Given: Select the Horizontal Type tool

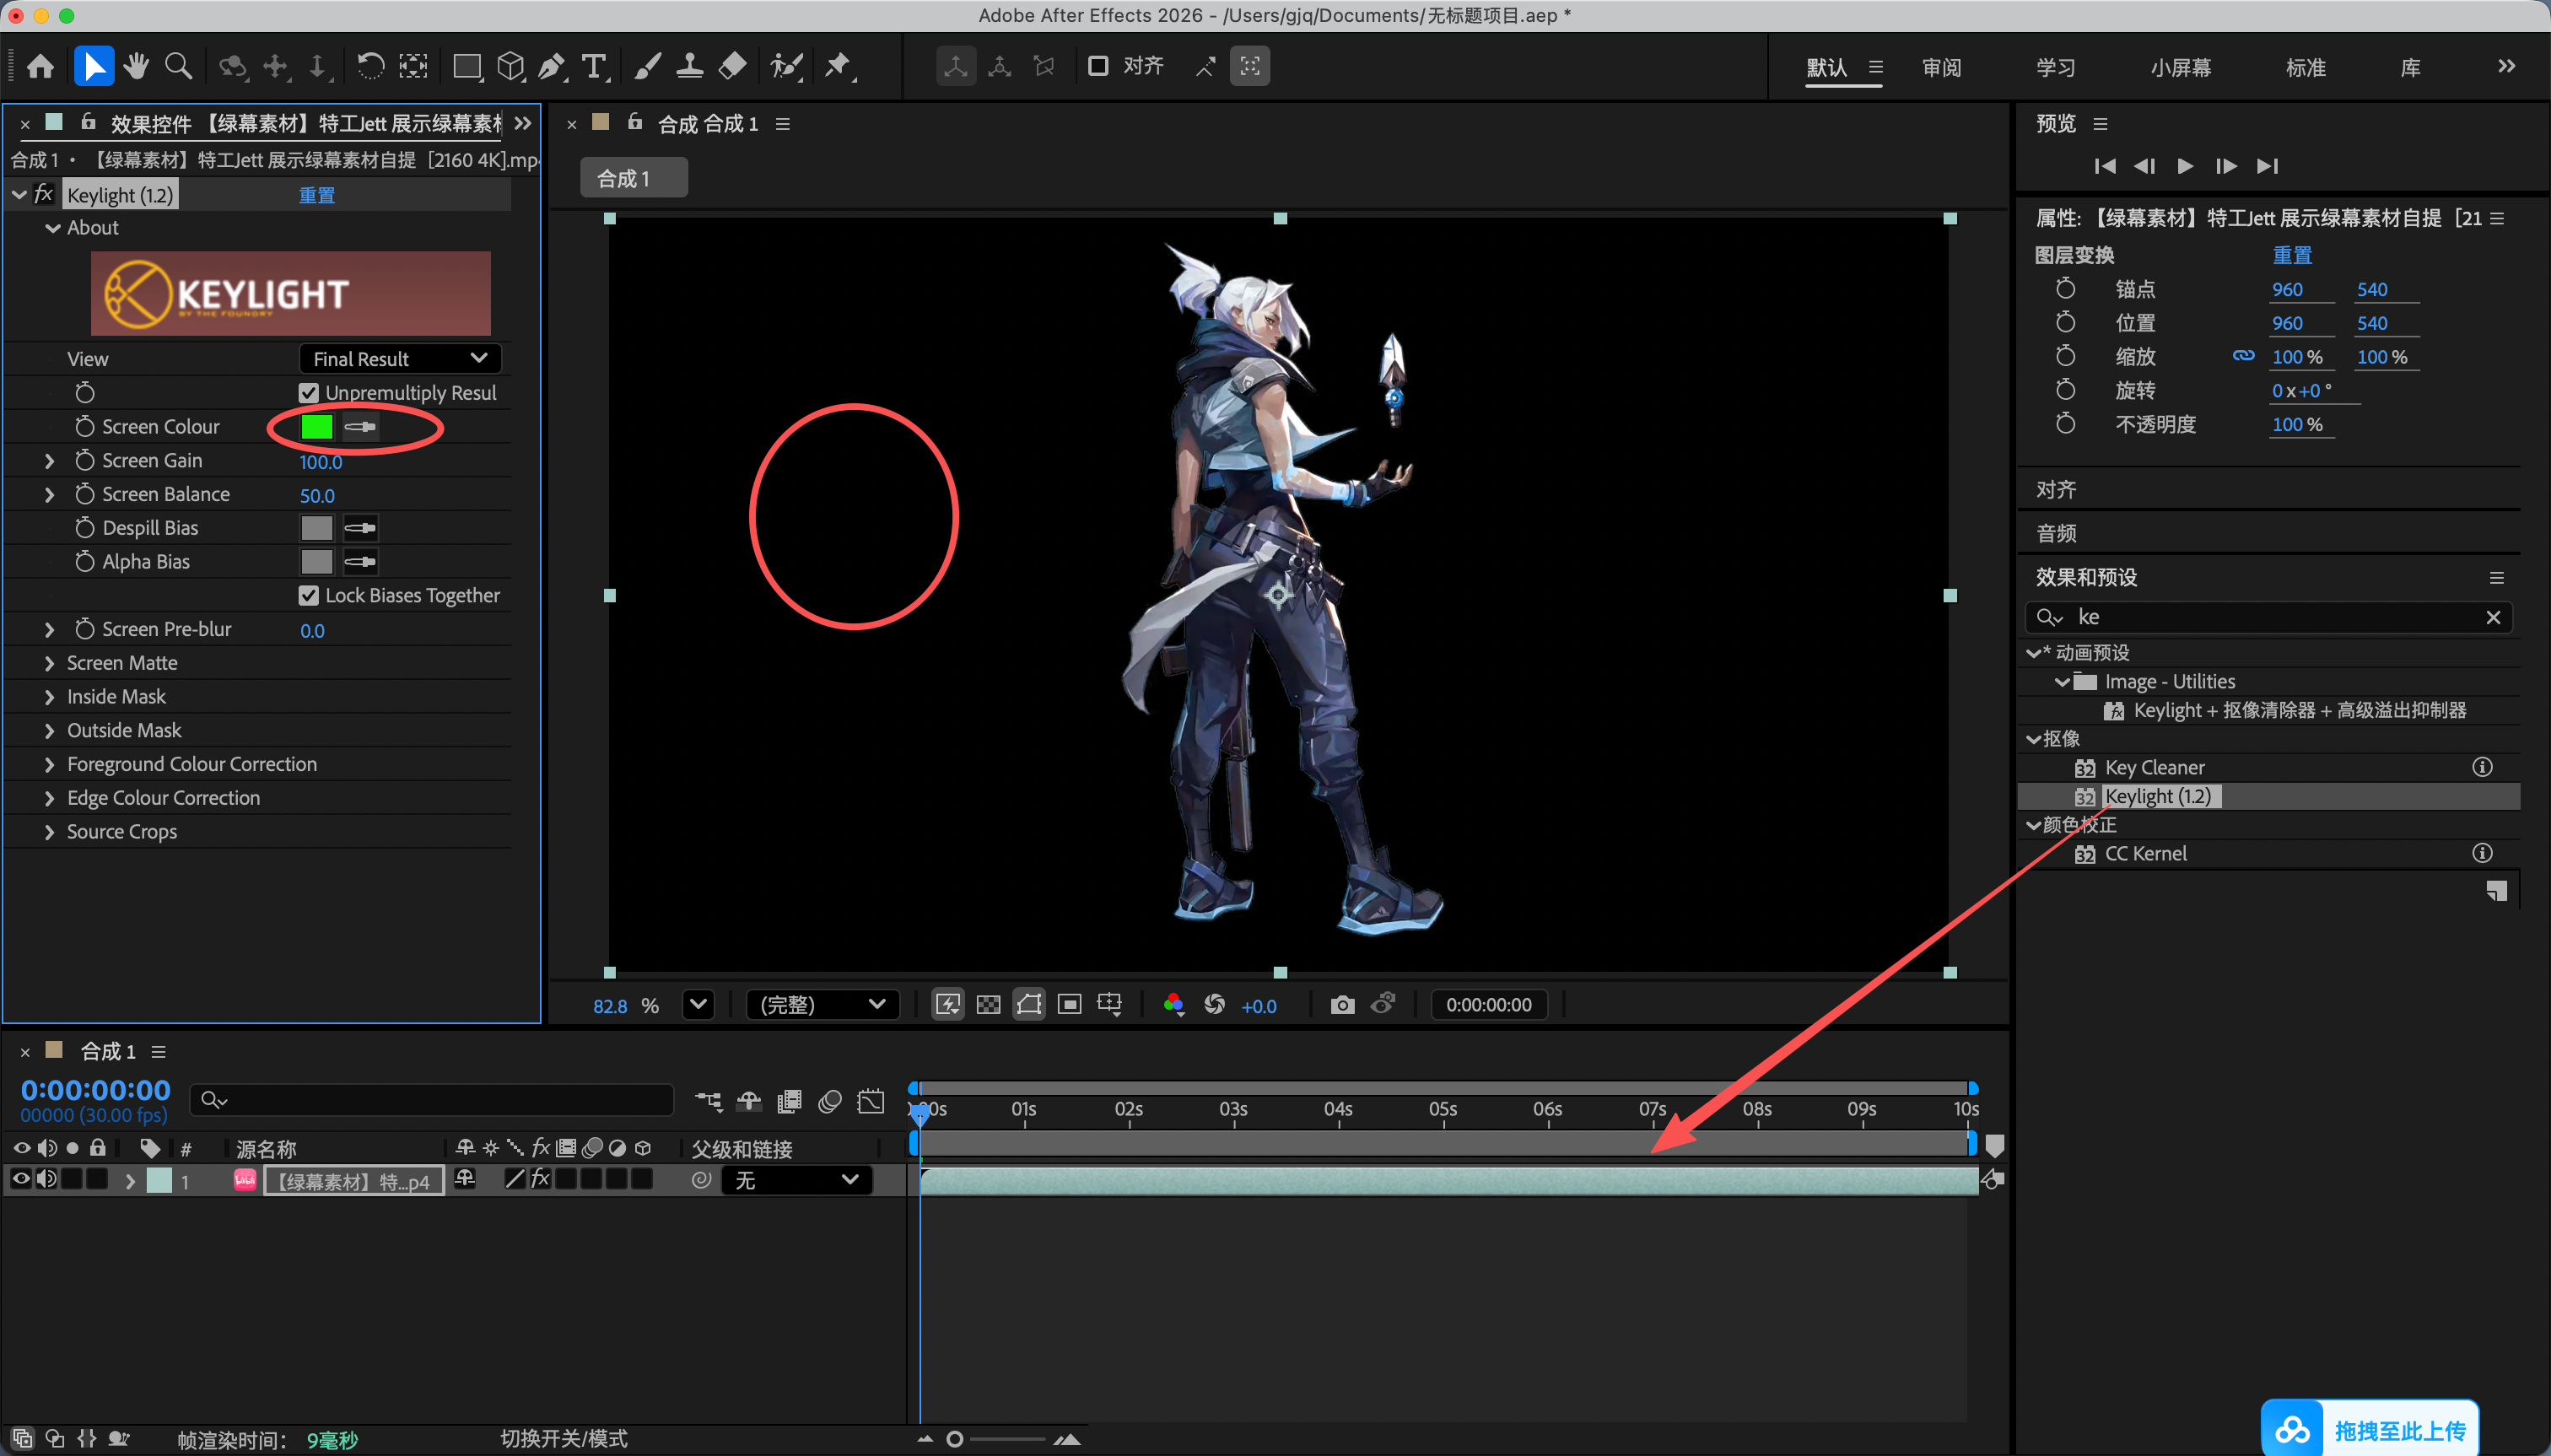Looking at the screenshot, I should (x=594, y=67).
